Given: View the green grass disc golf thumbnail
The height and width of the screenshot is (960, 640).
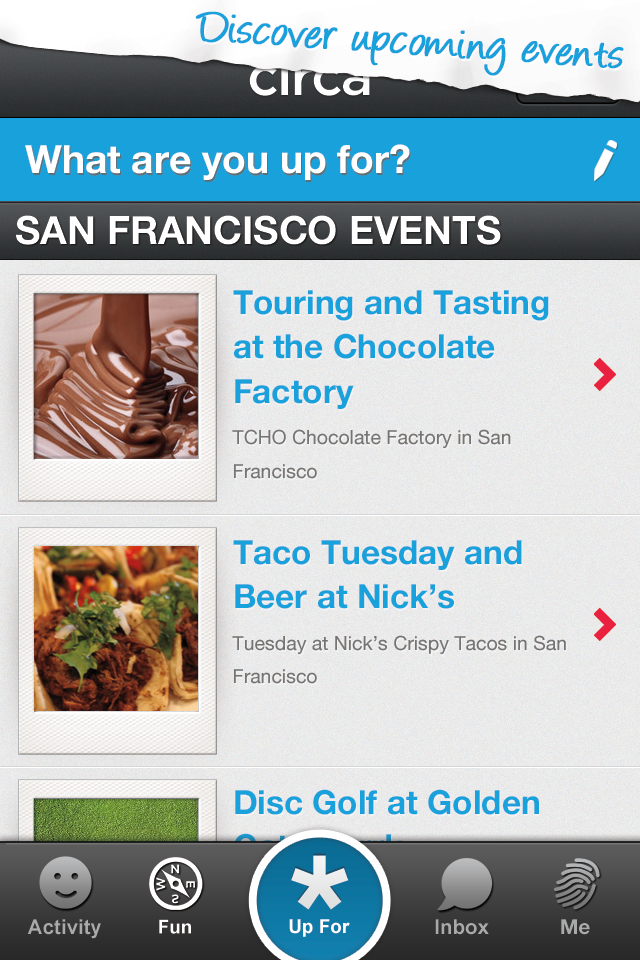Looking at the screenshot, I should (116, 820).
